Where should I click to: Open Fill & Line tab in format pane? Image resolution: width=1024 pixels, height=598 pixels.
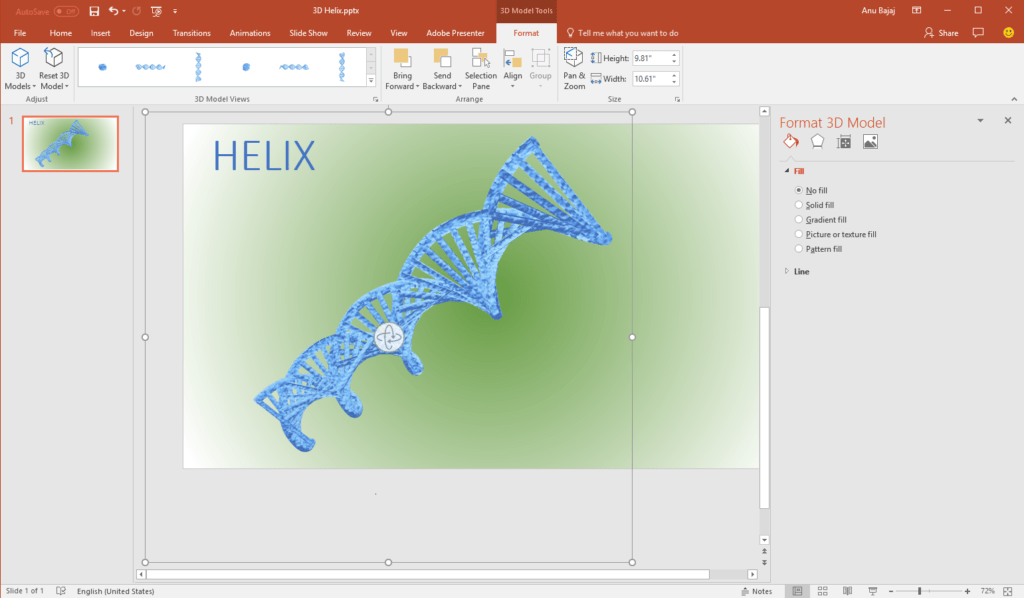click(x=791, y=142)
